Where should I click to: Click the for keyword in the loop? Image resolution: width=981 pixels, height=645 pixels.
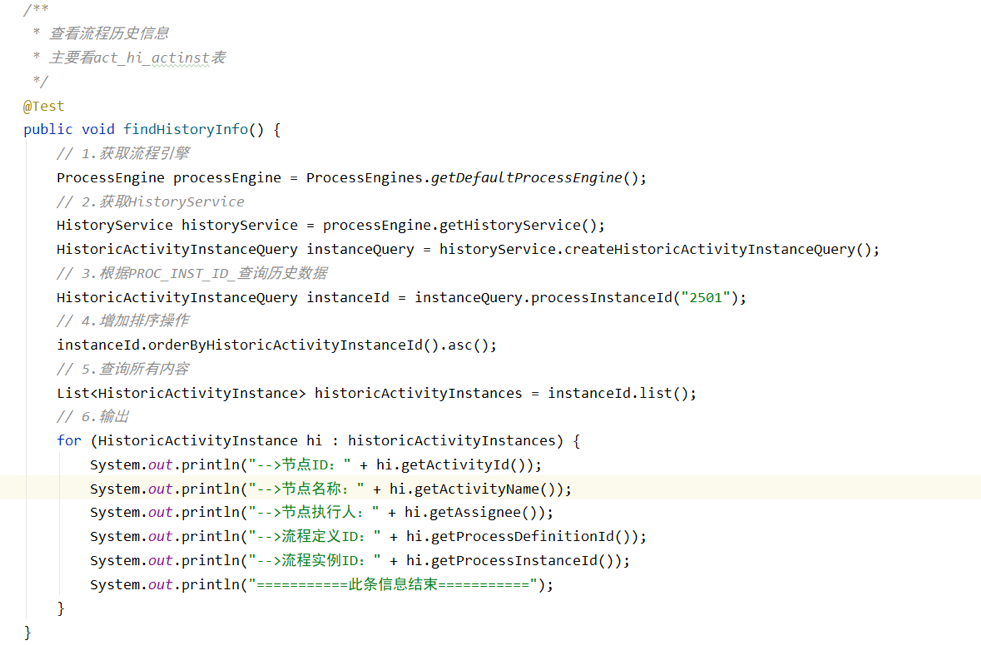click(69, 440)
